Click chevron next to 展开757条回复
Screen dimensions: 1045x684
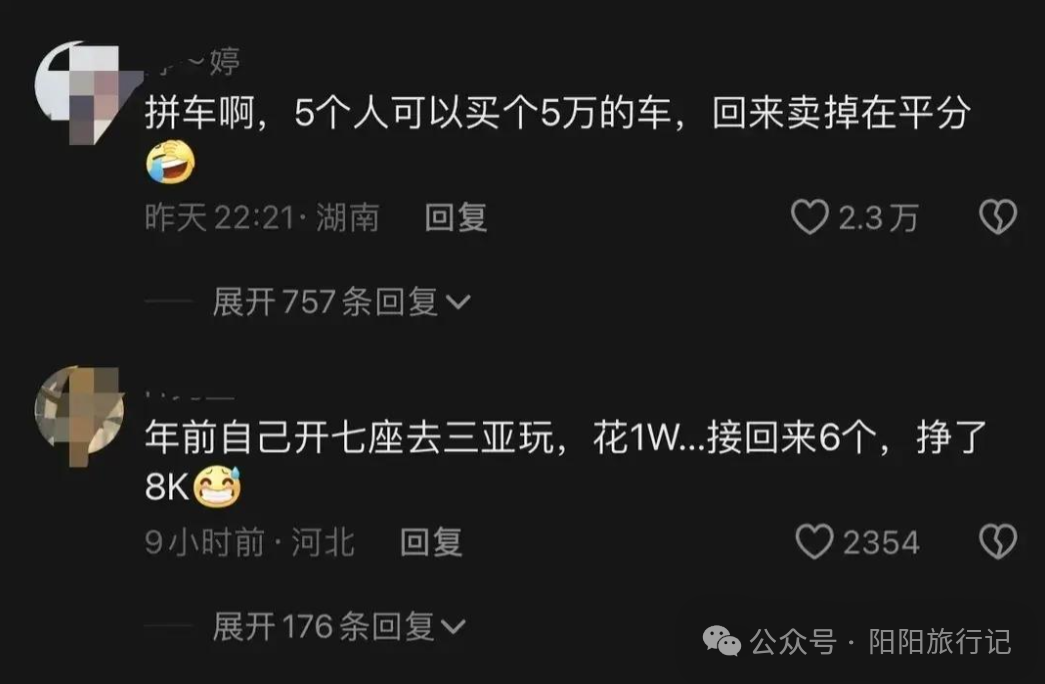coord(459,303)
